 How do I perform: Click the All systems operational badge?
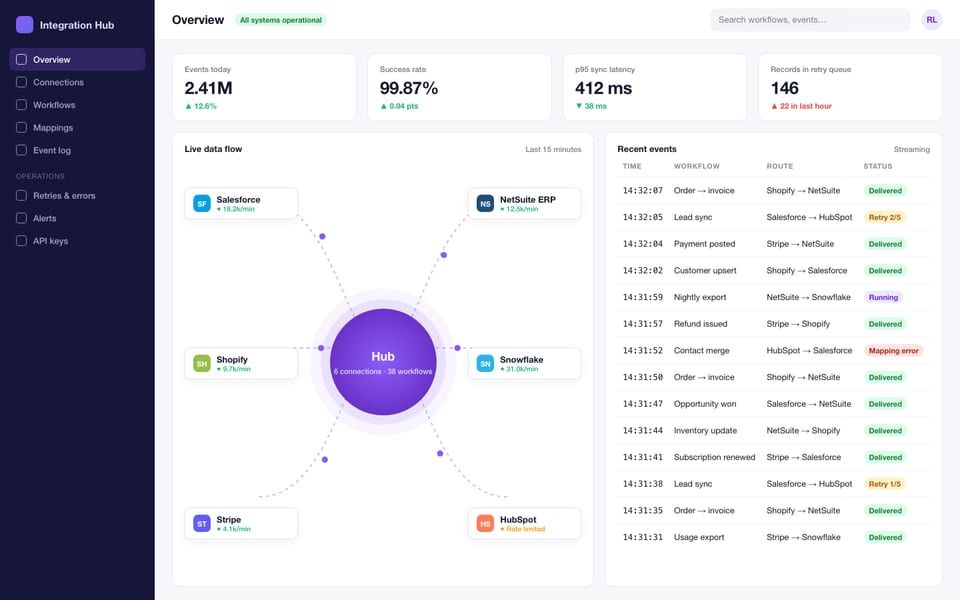pos(280,20)
